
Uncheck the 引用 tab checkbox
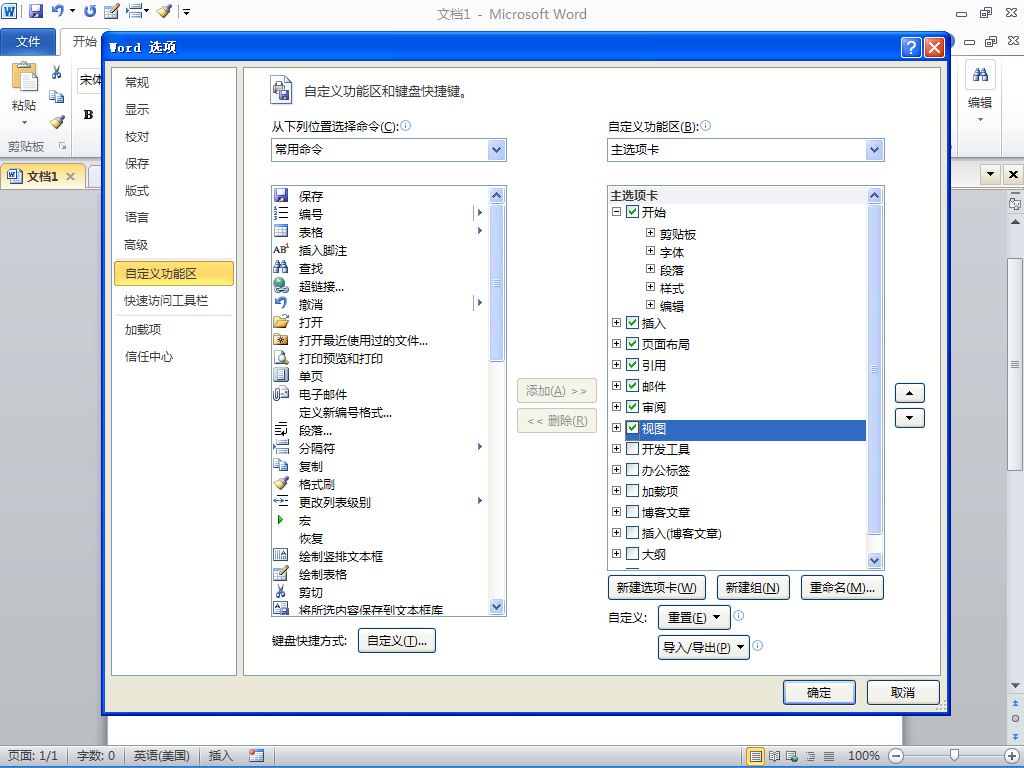click(632, 364)
